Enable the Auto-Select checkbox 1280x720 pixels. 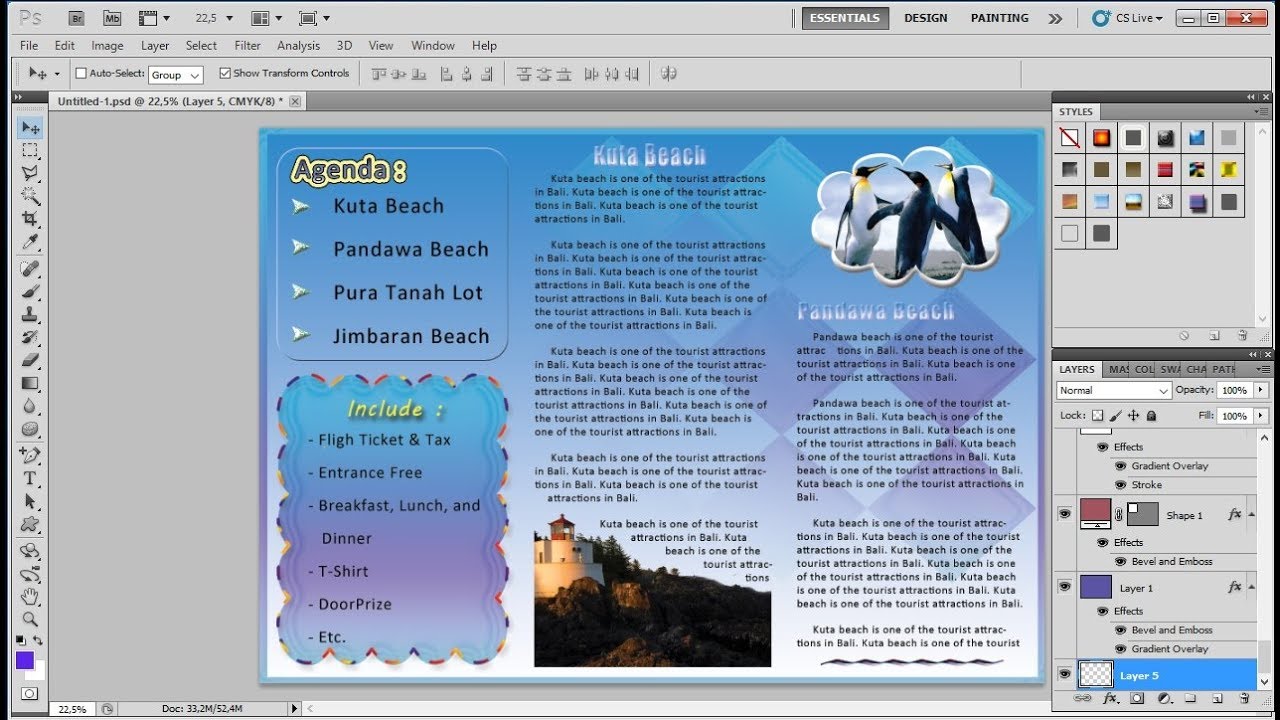(x=82, y=73)
